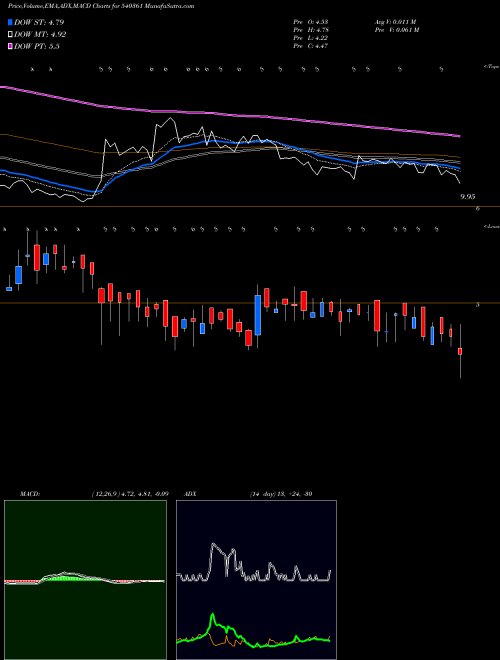
Task: Click the 'Avg V: 0.011 M' volume text
Action: pos(395,22)
